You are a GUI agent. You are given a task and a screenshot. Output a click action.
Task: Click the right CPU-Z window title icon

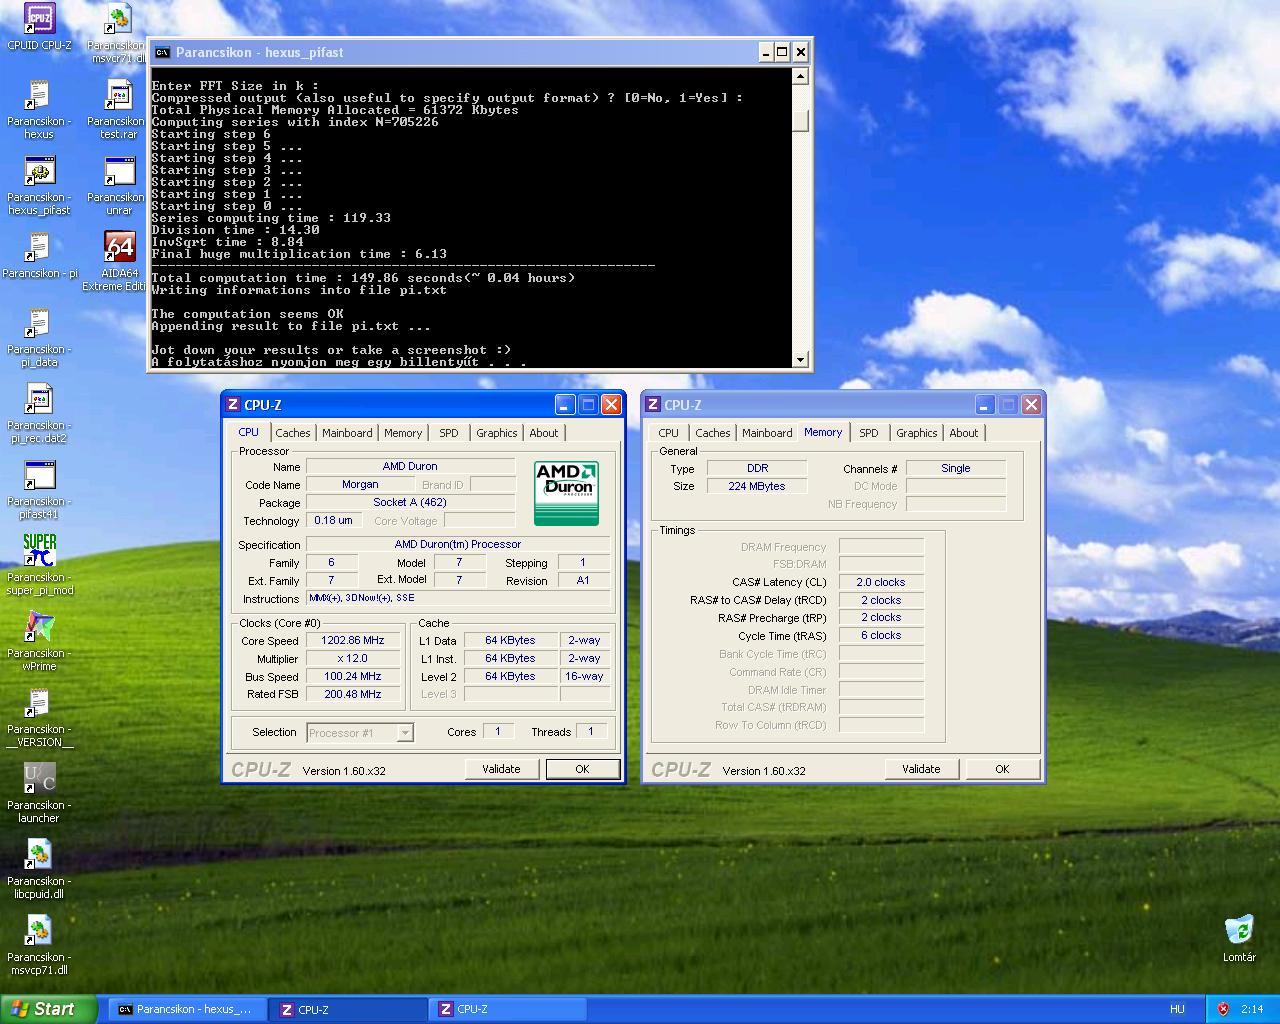(x=653, y=405)
